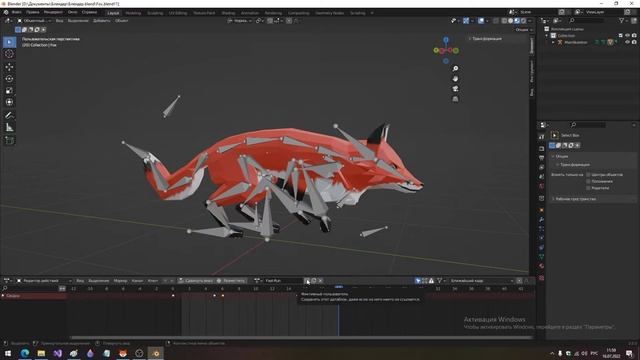
Task: Select the Add Cube tool
Action: point(9,140)
